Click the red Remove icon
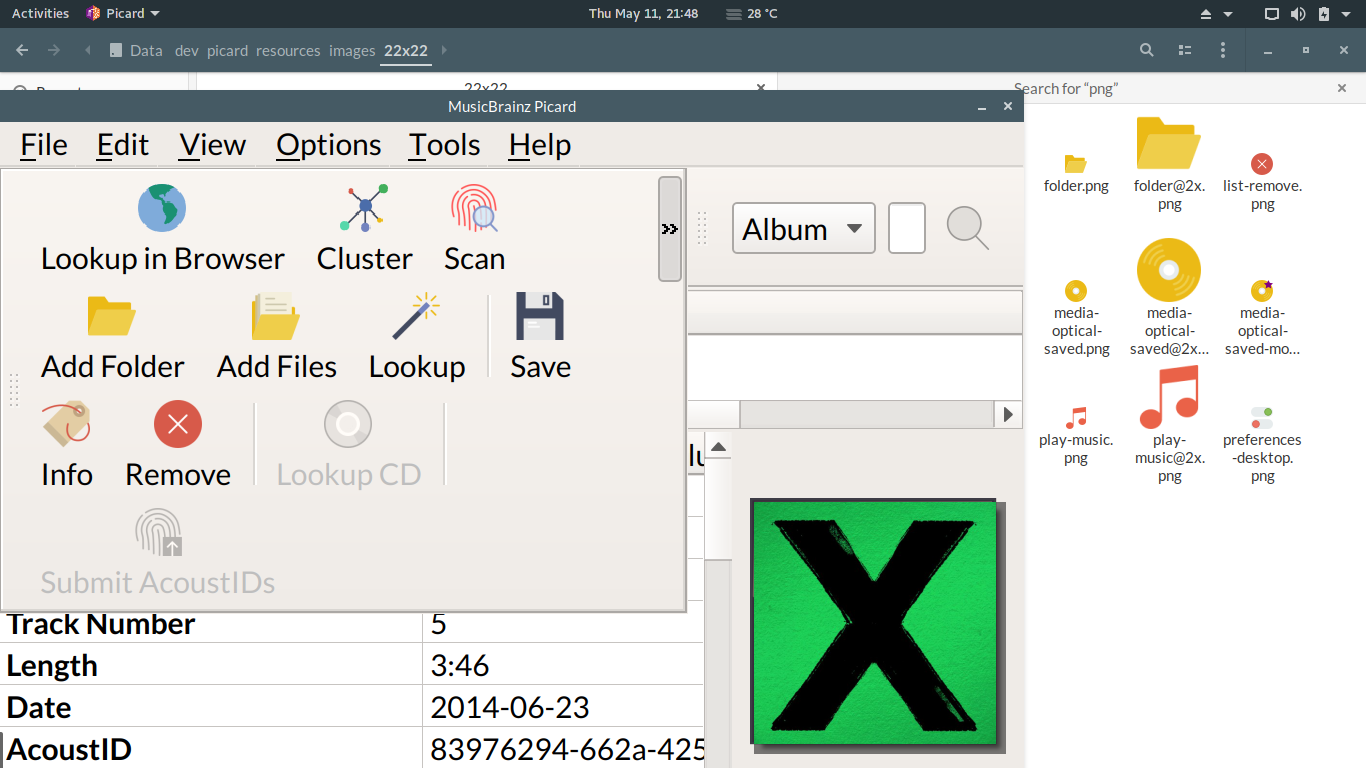 pyautogui.click(x=178, y=424)
